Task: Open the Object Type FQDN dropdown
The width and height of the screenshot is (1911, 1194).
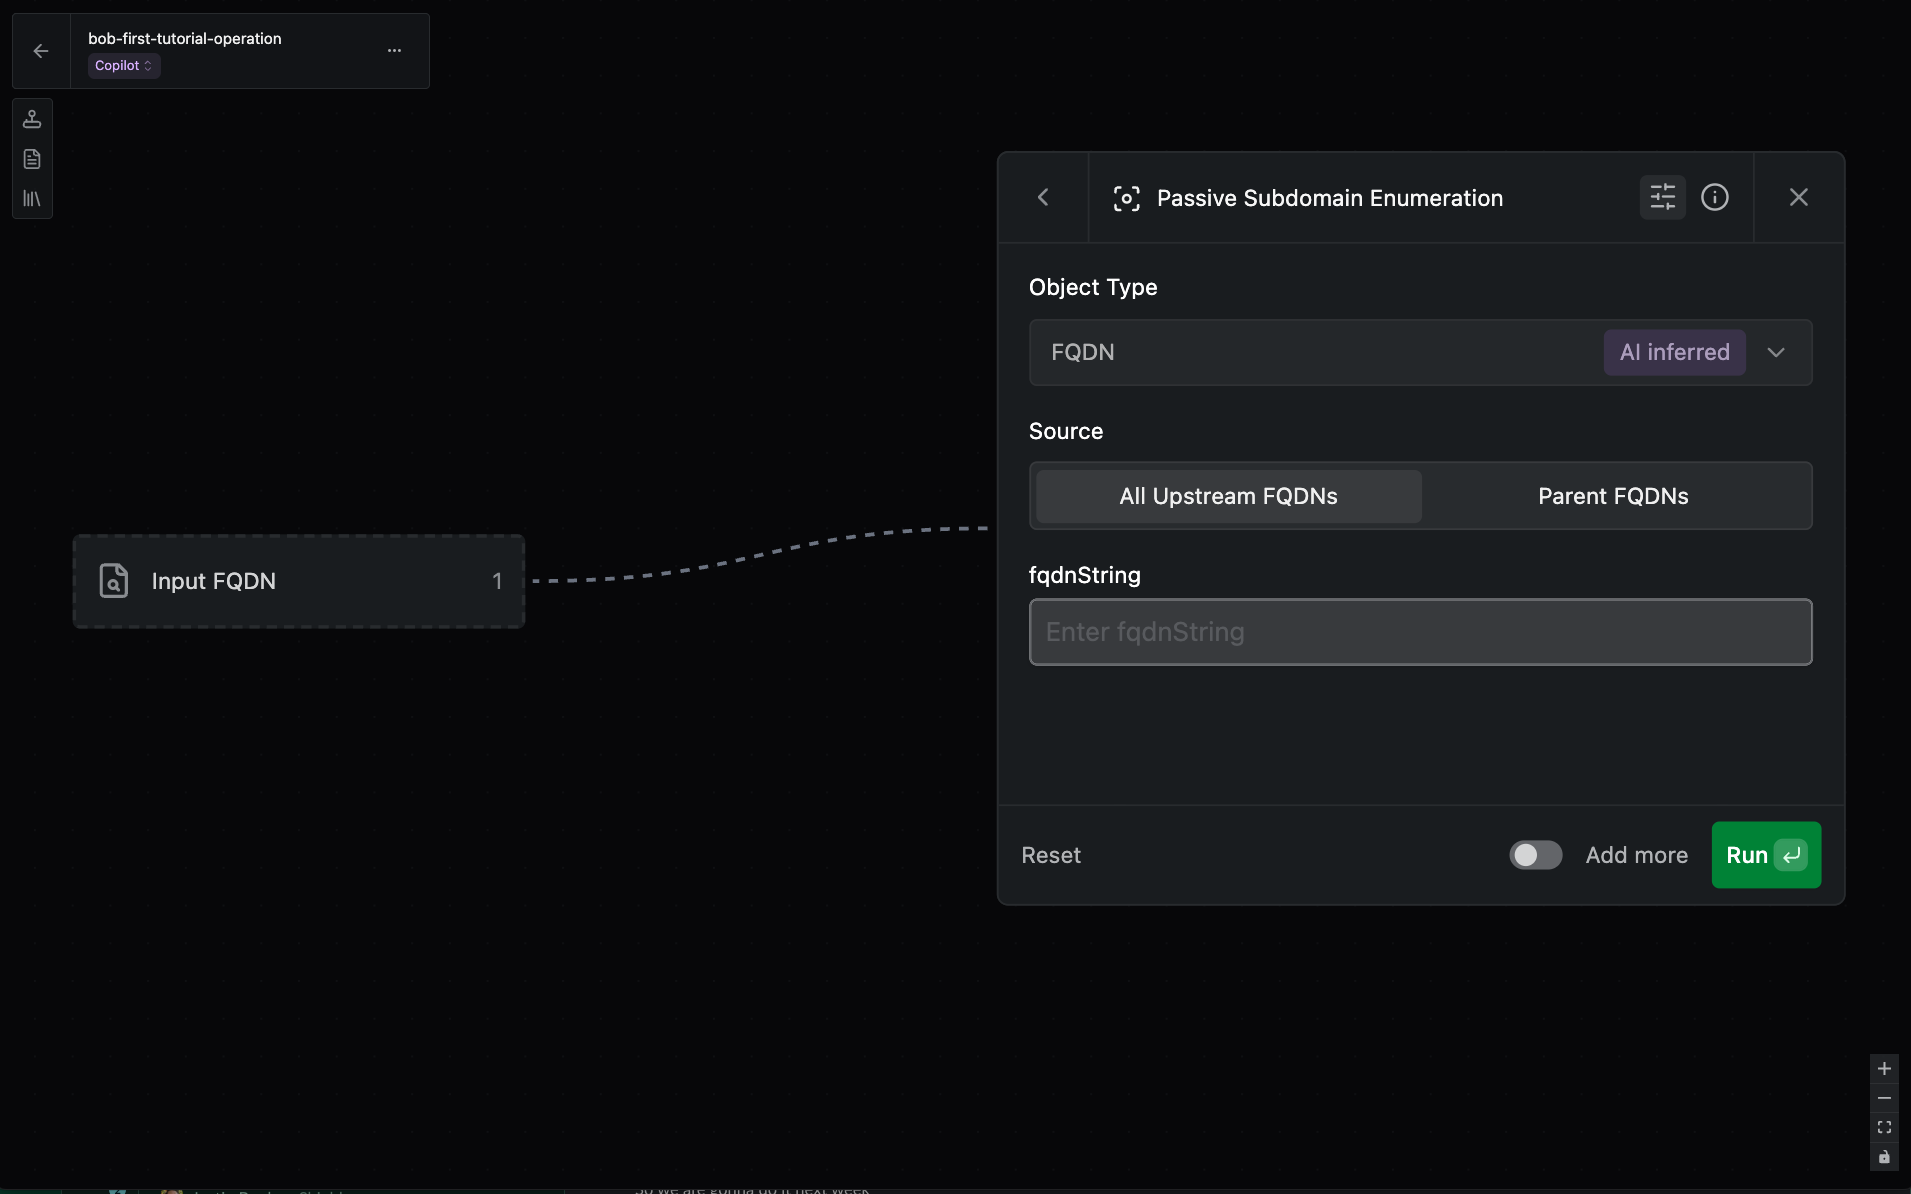Action: (1775, 352)
